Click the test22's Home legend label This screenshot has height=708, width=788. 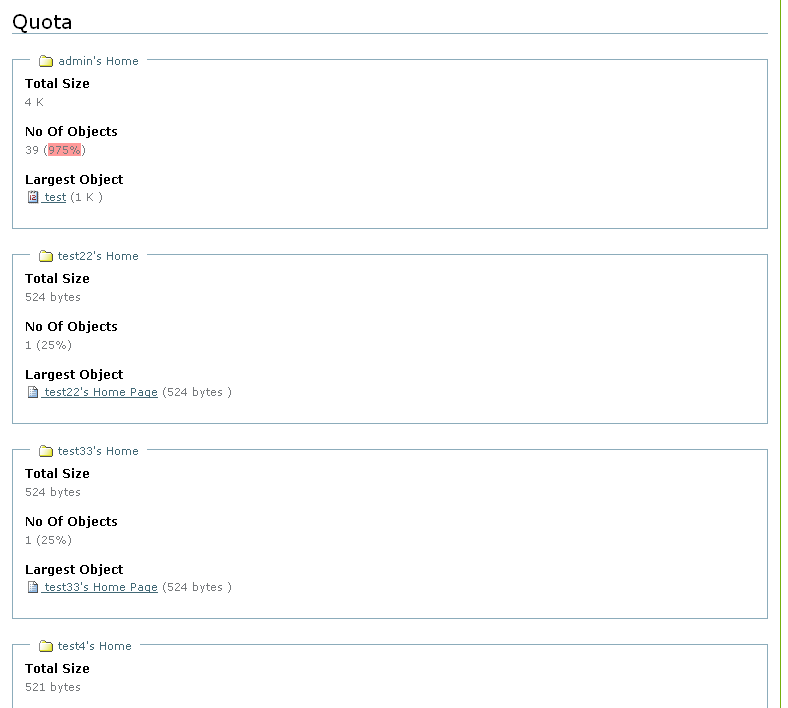[98, 256]
